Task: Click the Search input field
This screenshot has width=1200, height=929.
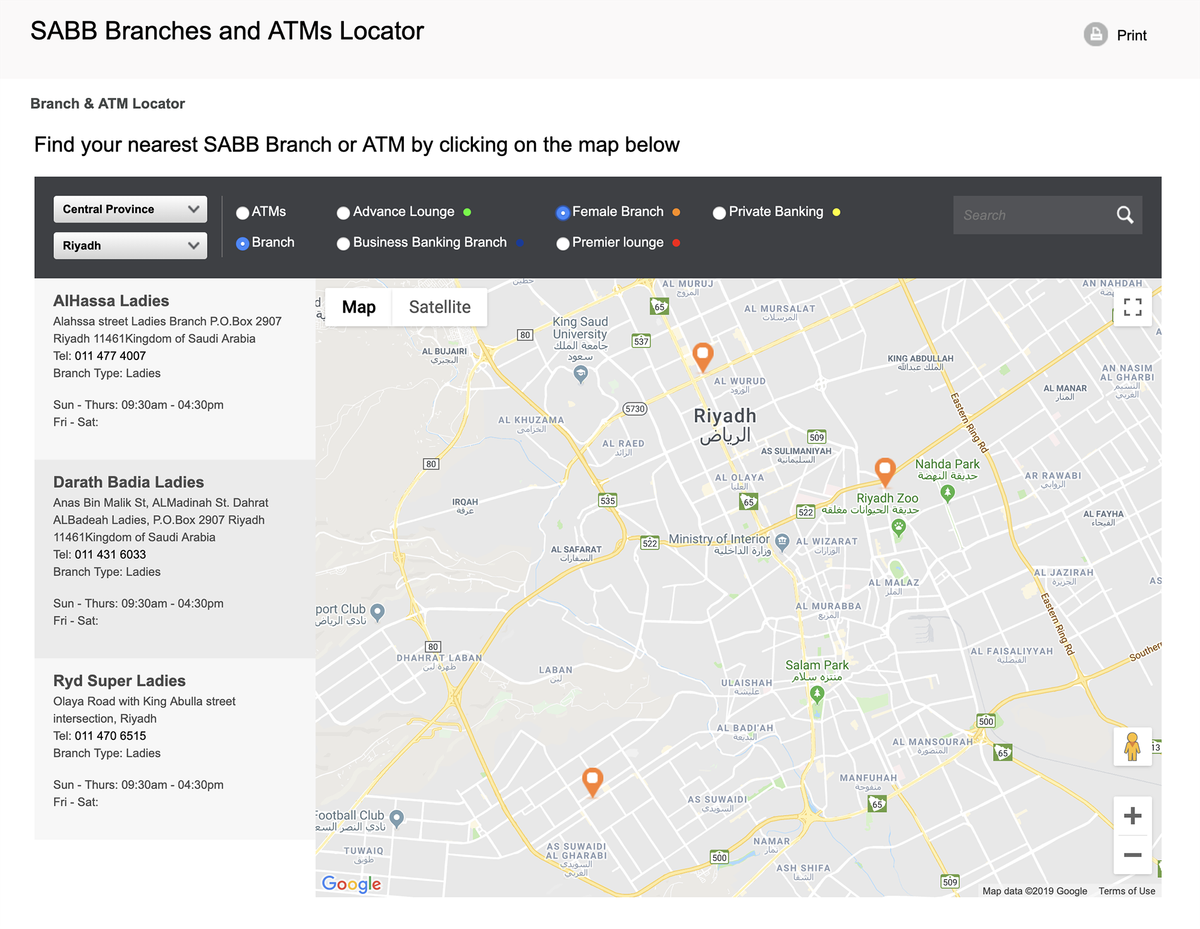Action: 1033,215
